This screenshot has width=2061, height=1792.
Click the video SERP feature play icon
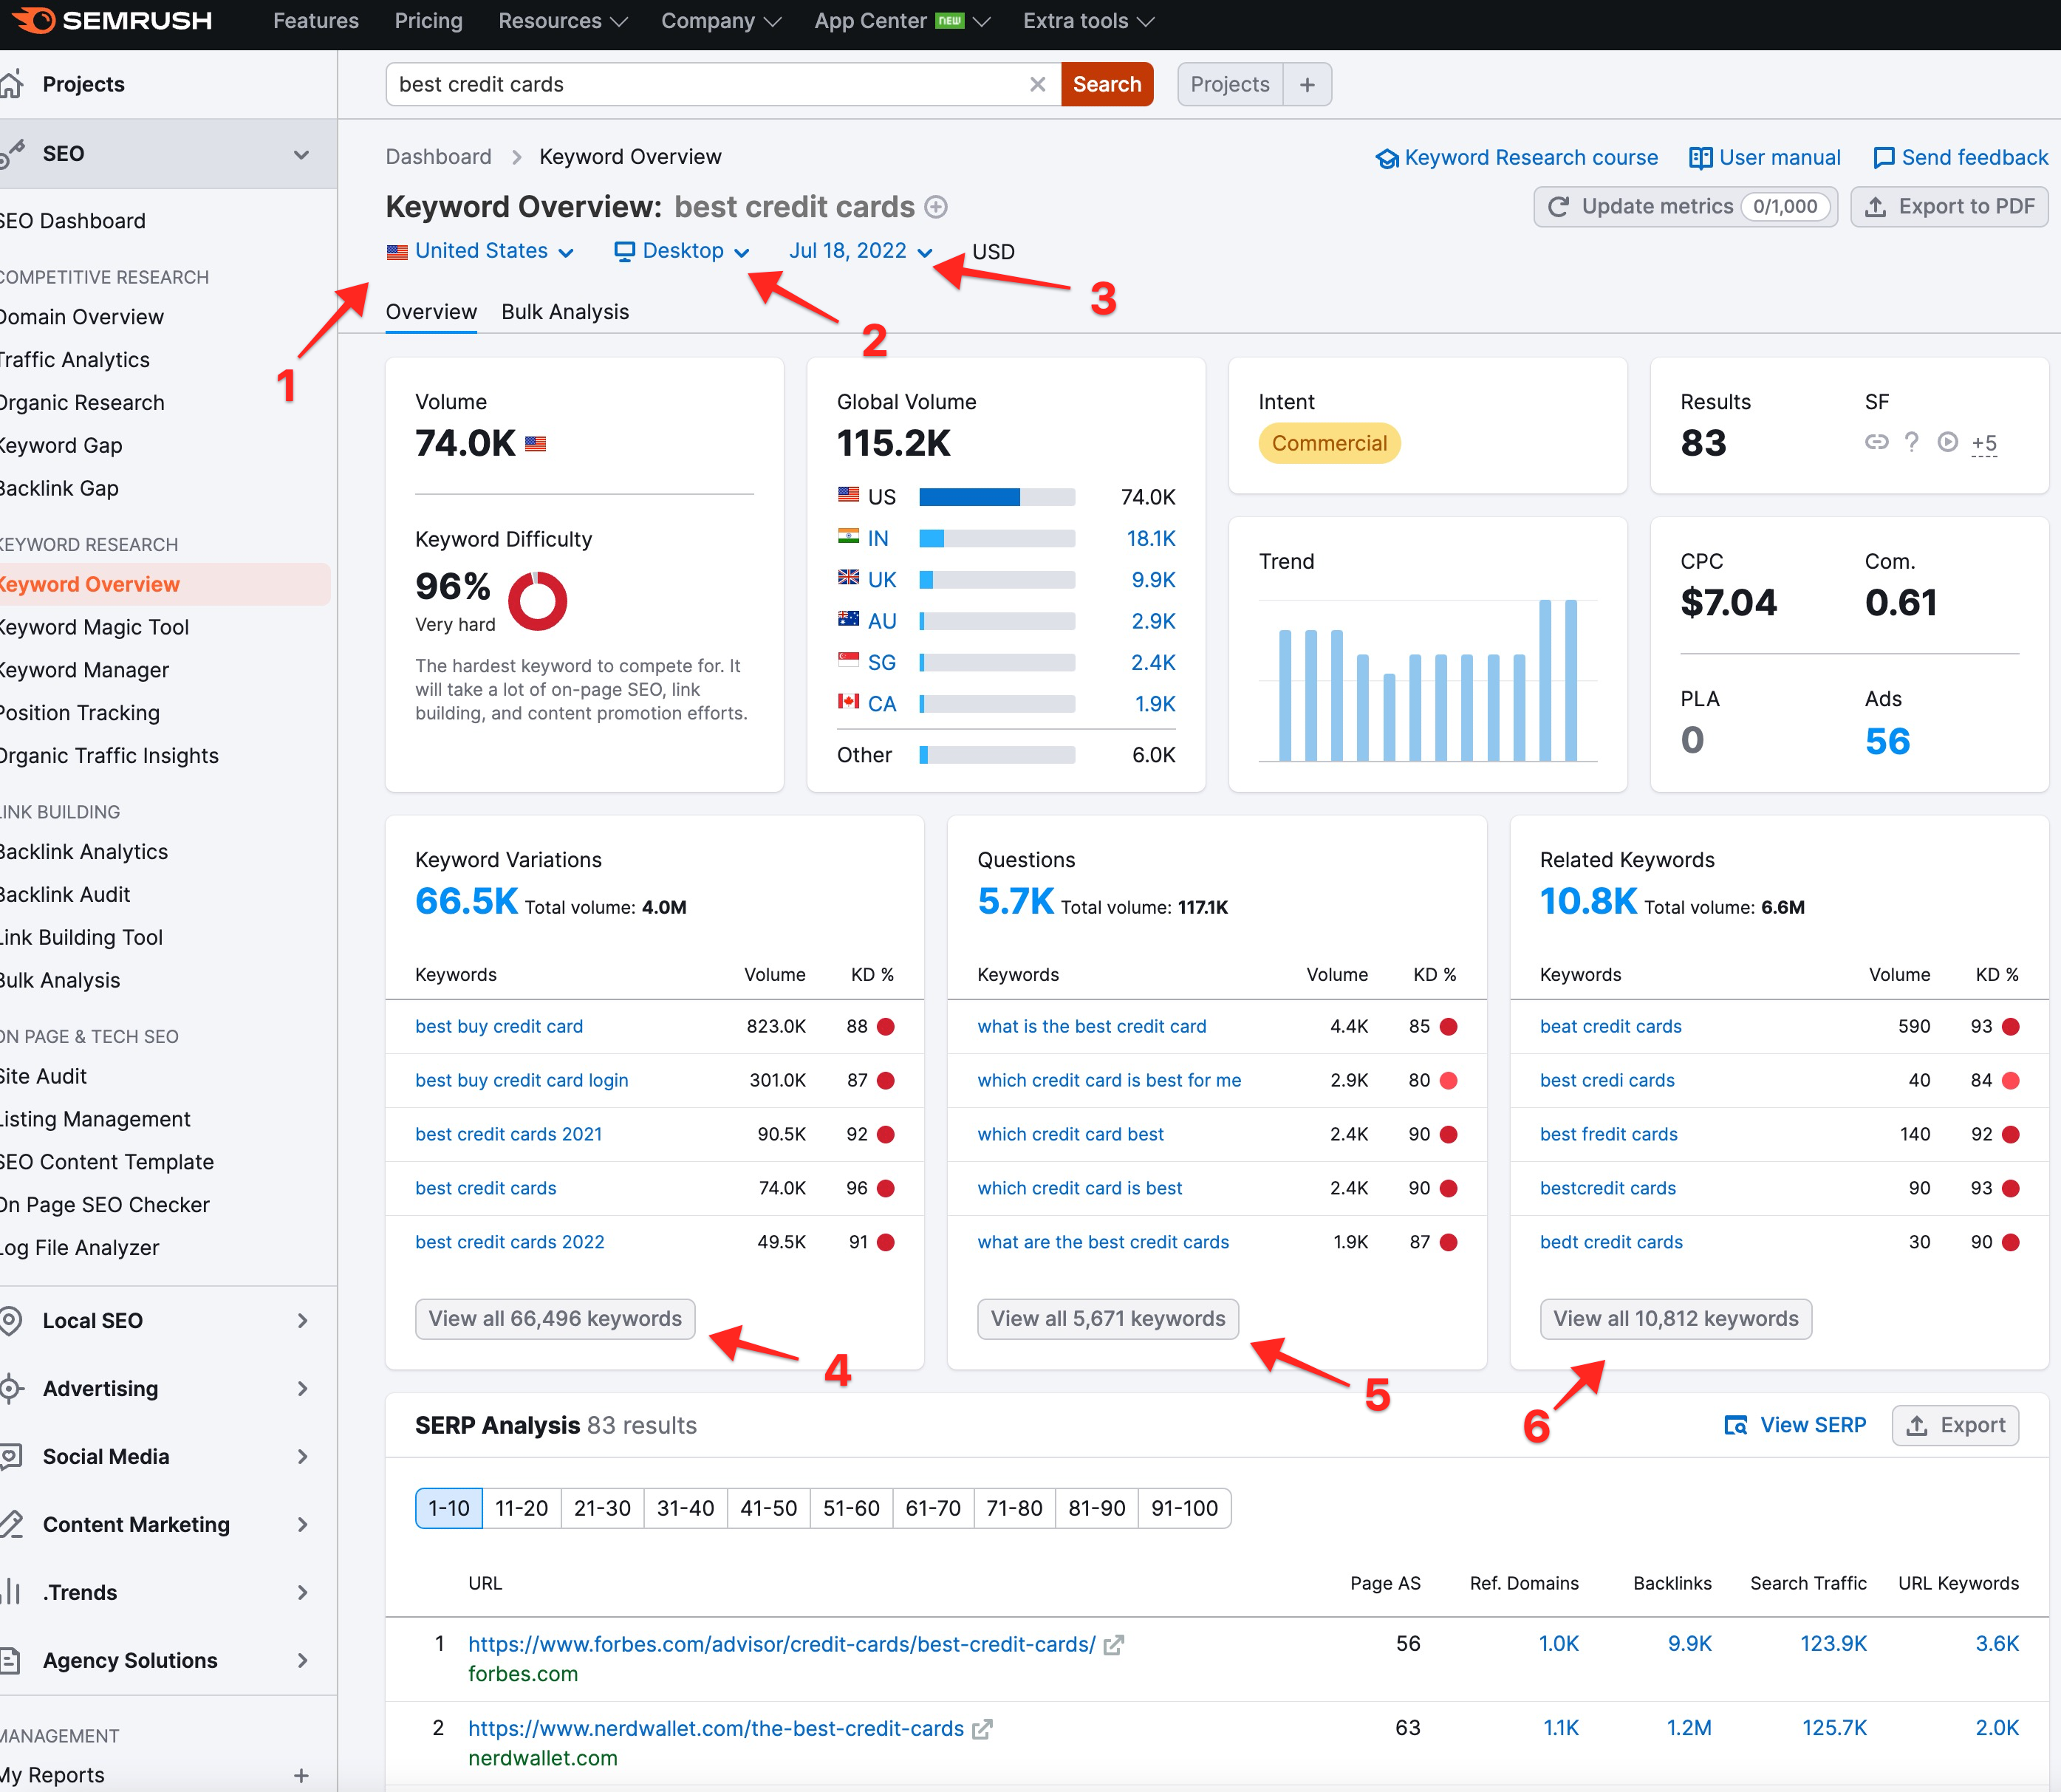coord(1947,442)
